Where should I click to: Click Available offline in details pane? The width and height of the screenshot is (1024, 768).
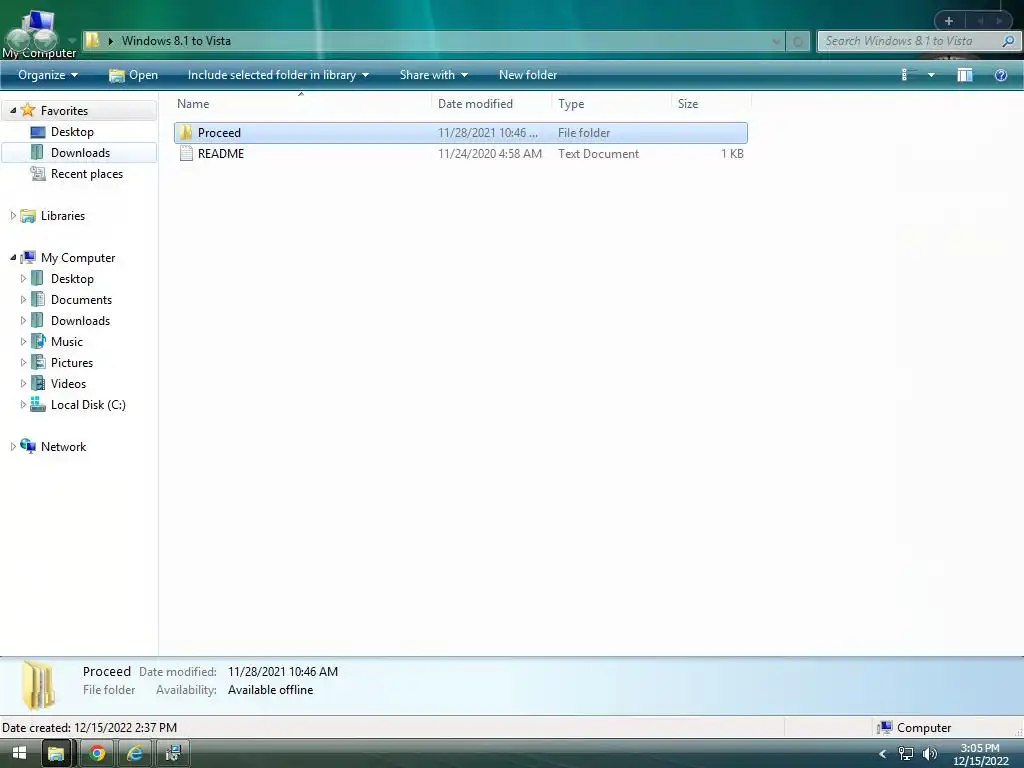pyautogui.click(x=270, y=690)
